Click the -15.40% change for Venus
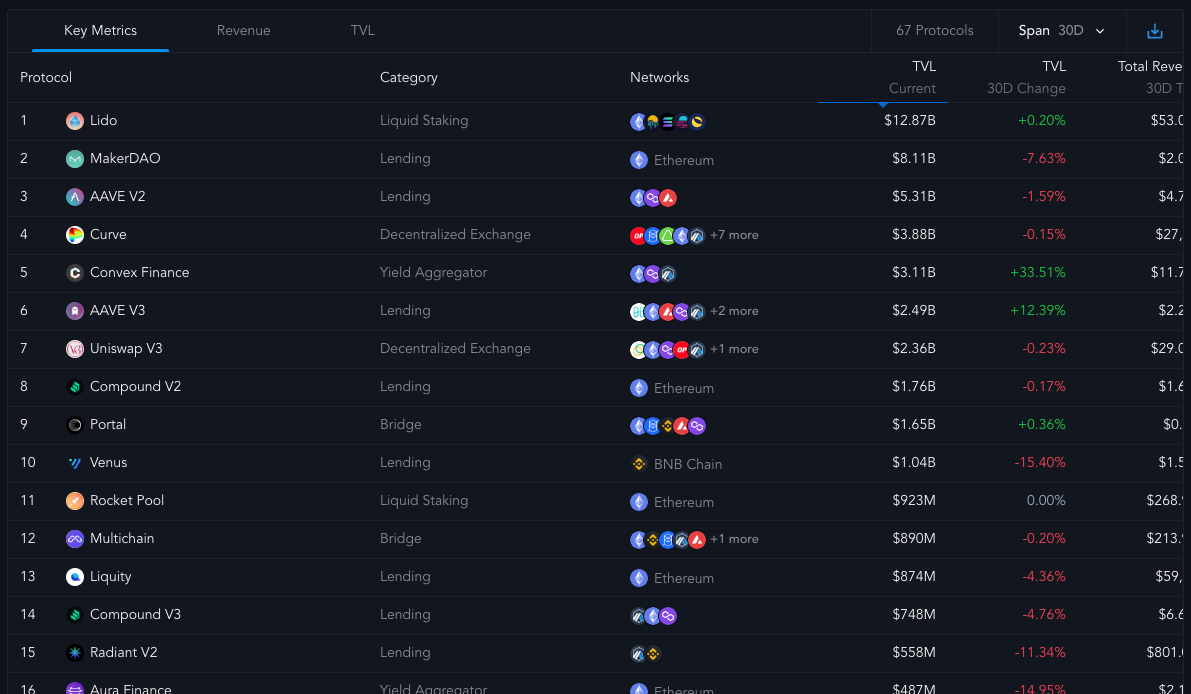The height and width of the screenshot is (694, 1191). (x=1040, y=462)
